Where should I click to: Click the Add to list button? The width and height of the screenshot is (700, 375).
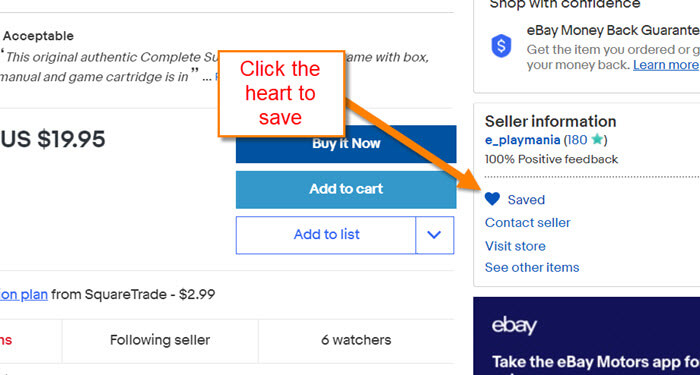pos(326,235)
